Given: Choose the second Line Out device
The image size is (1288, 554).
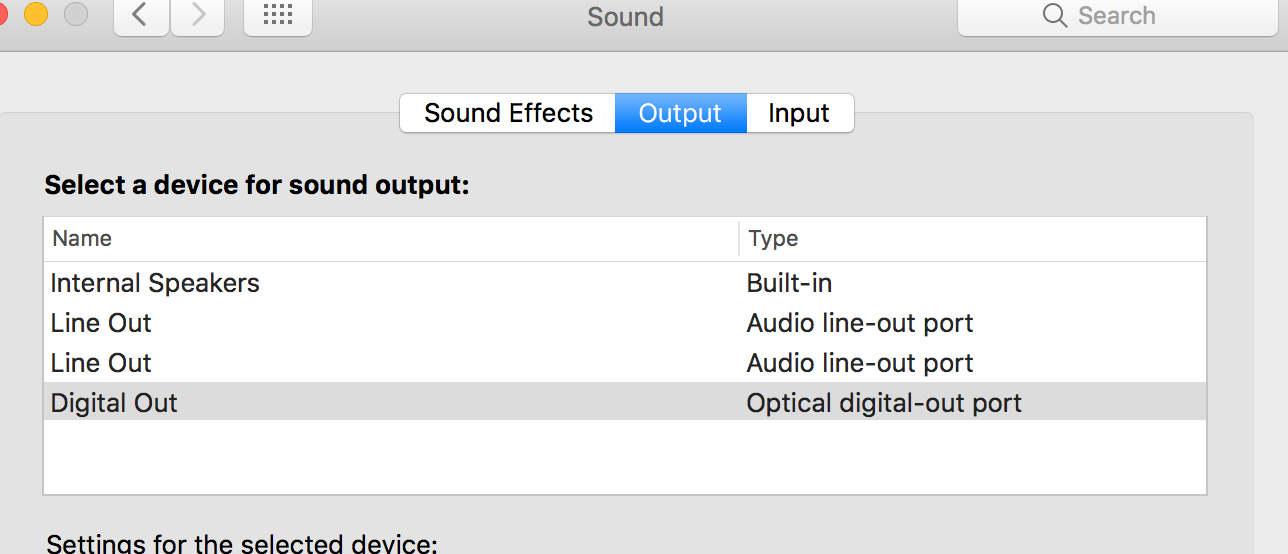Looking at the screenshot, I should 101,363.
